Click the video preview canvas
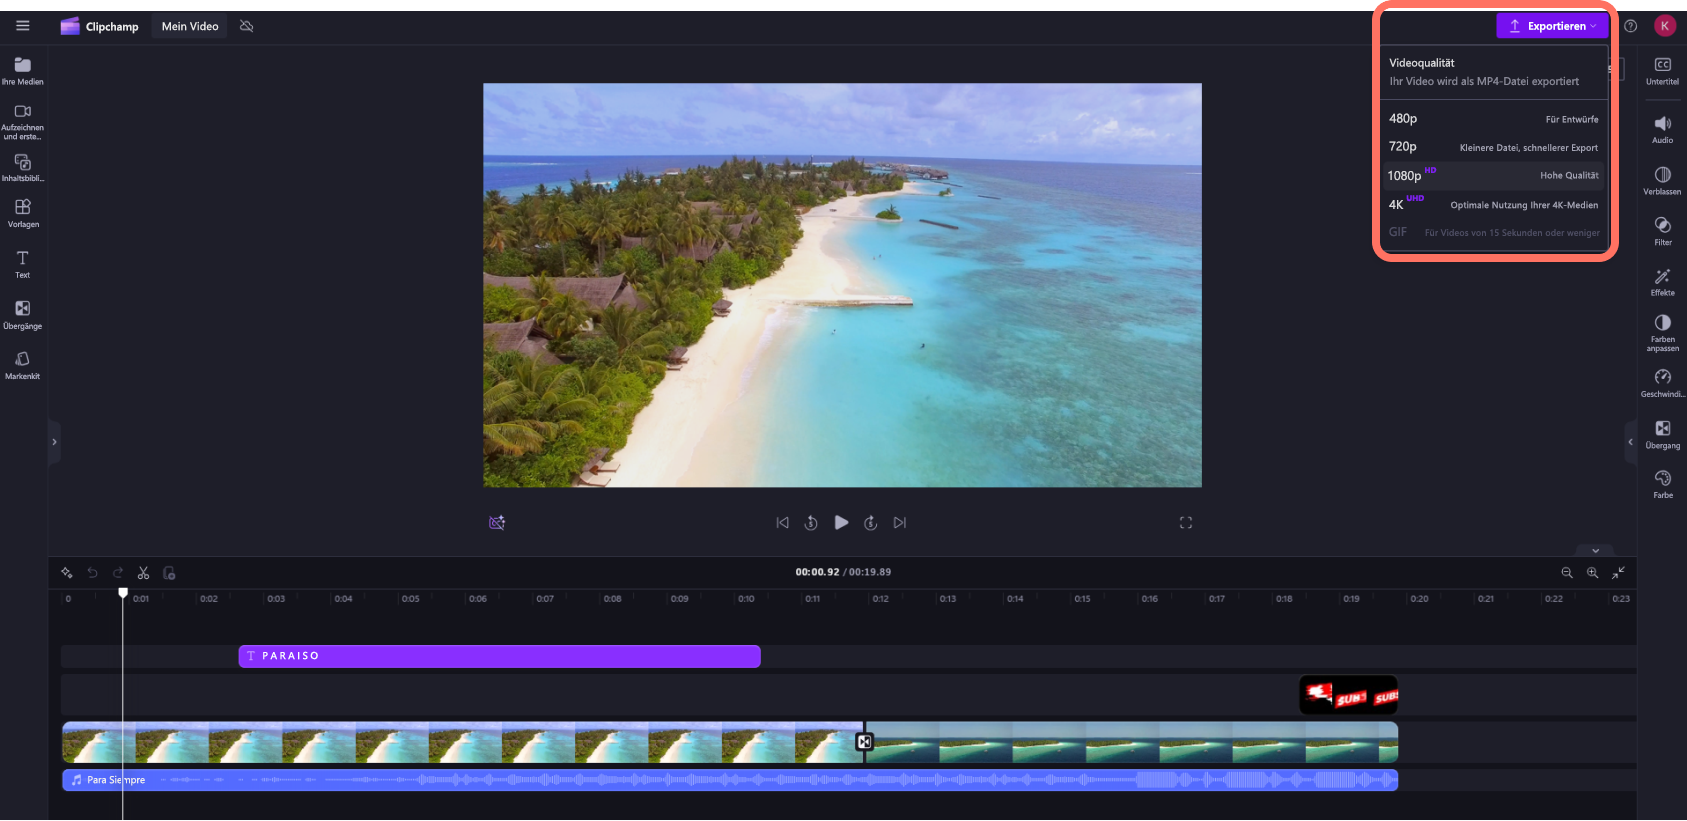1687x821 pixels. (x=842, y=285)
